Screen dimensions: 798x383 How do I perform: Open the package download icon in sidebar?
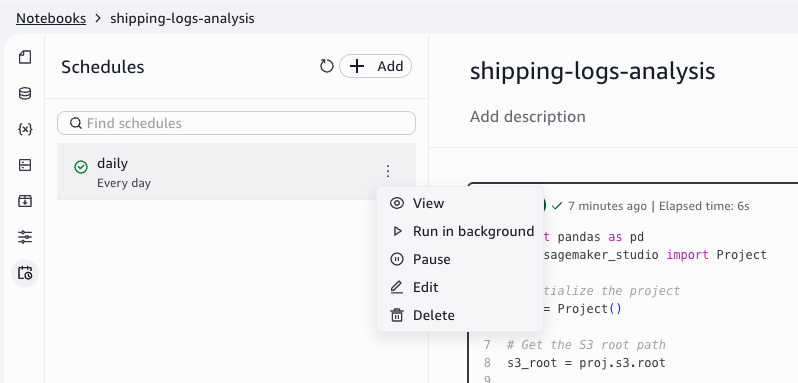25,201
